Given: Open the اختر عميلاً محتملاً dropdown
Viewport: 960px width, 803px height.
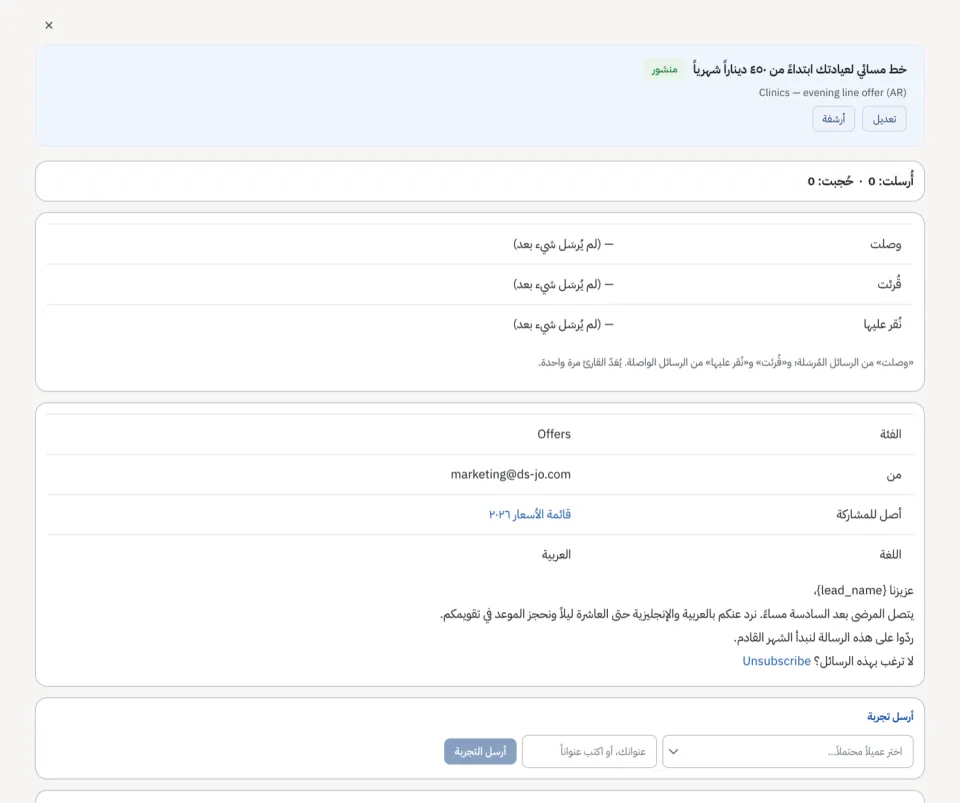Looking at the screenshot, I should click(788, 752).
